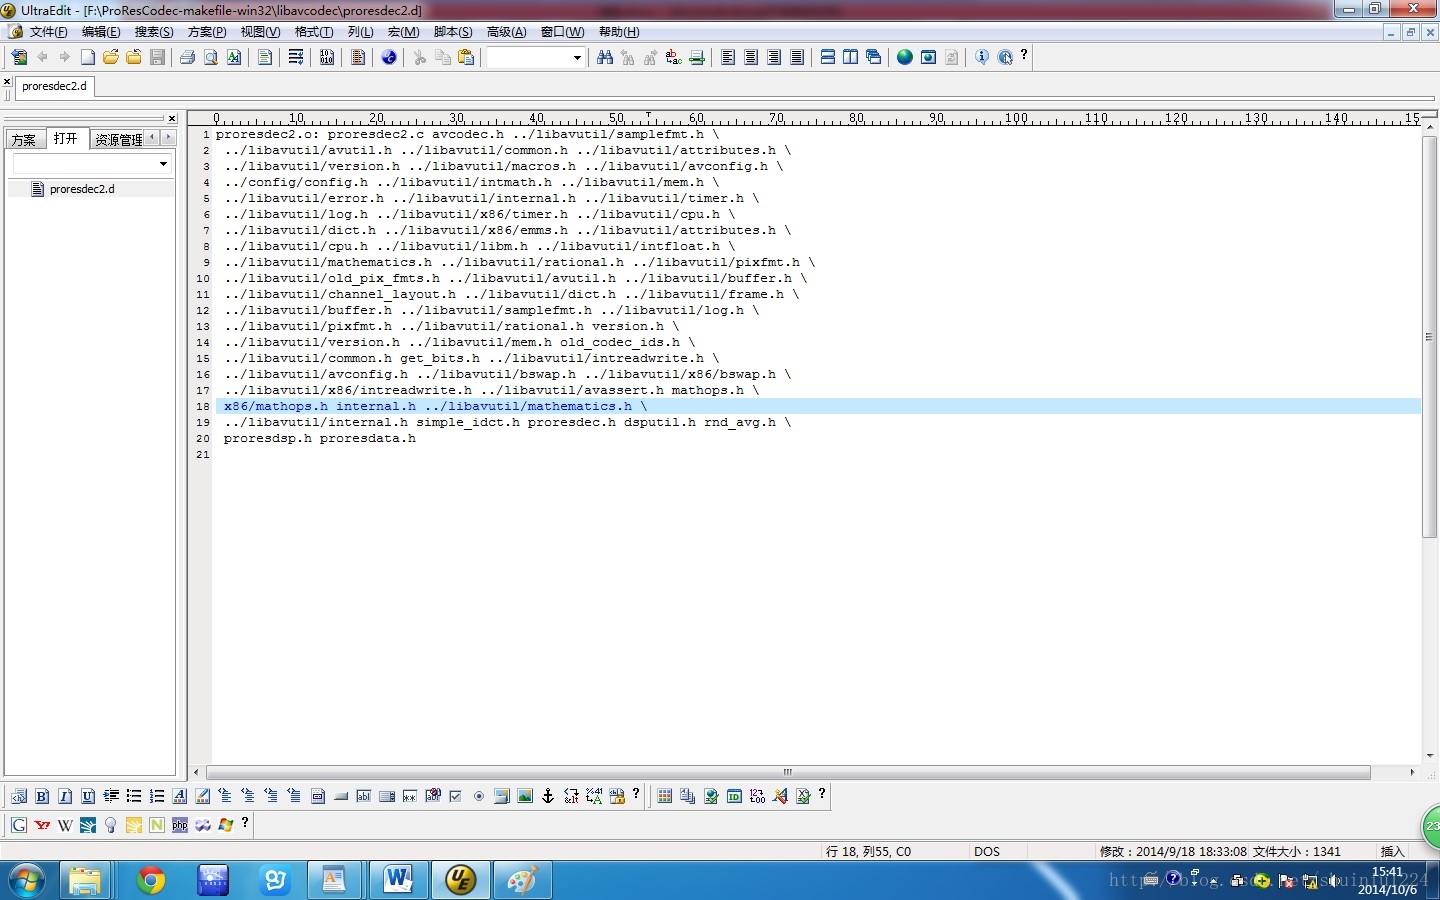Select the proresdec2.d document tab
1440x900 pixels.
click(x=54, y=86)
